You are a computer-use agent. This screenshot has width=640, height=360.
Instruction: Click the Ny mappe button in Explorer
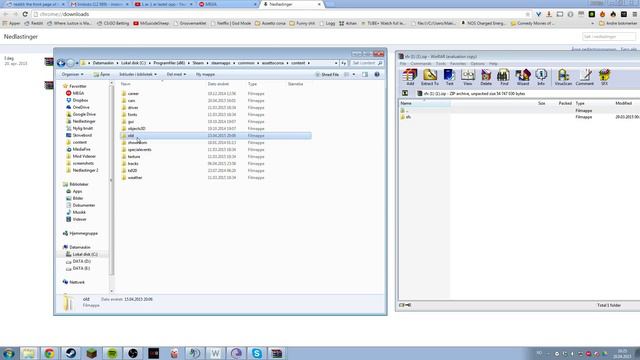[x=205, y=74]
